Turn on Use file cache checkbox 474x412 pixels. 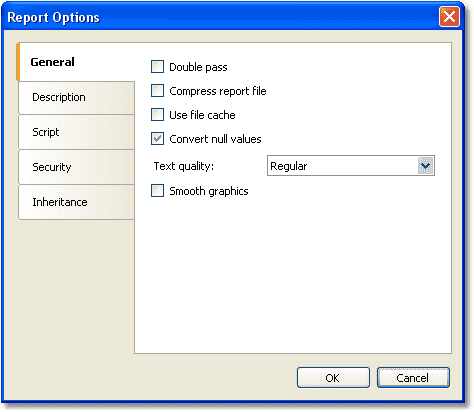point(157,115)
